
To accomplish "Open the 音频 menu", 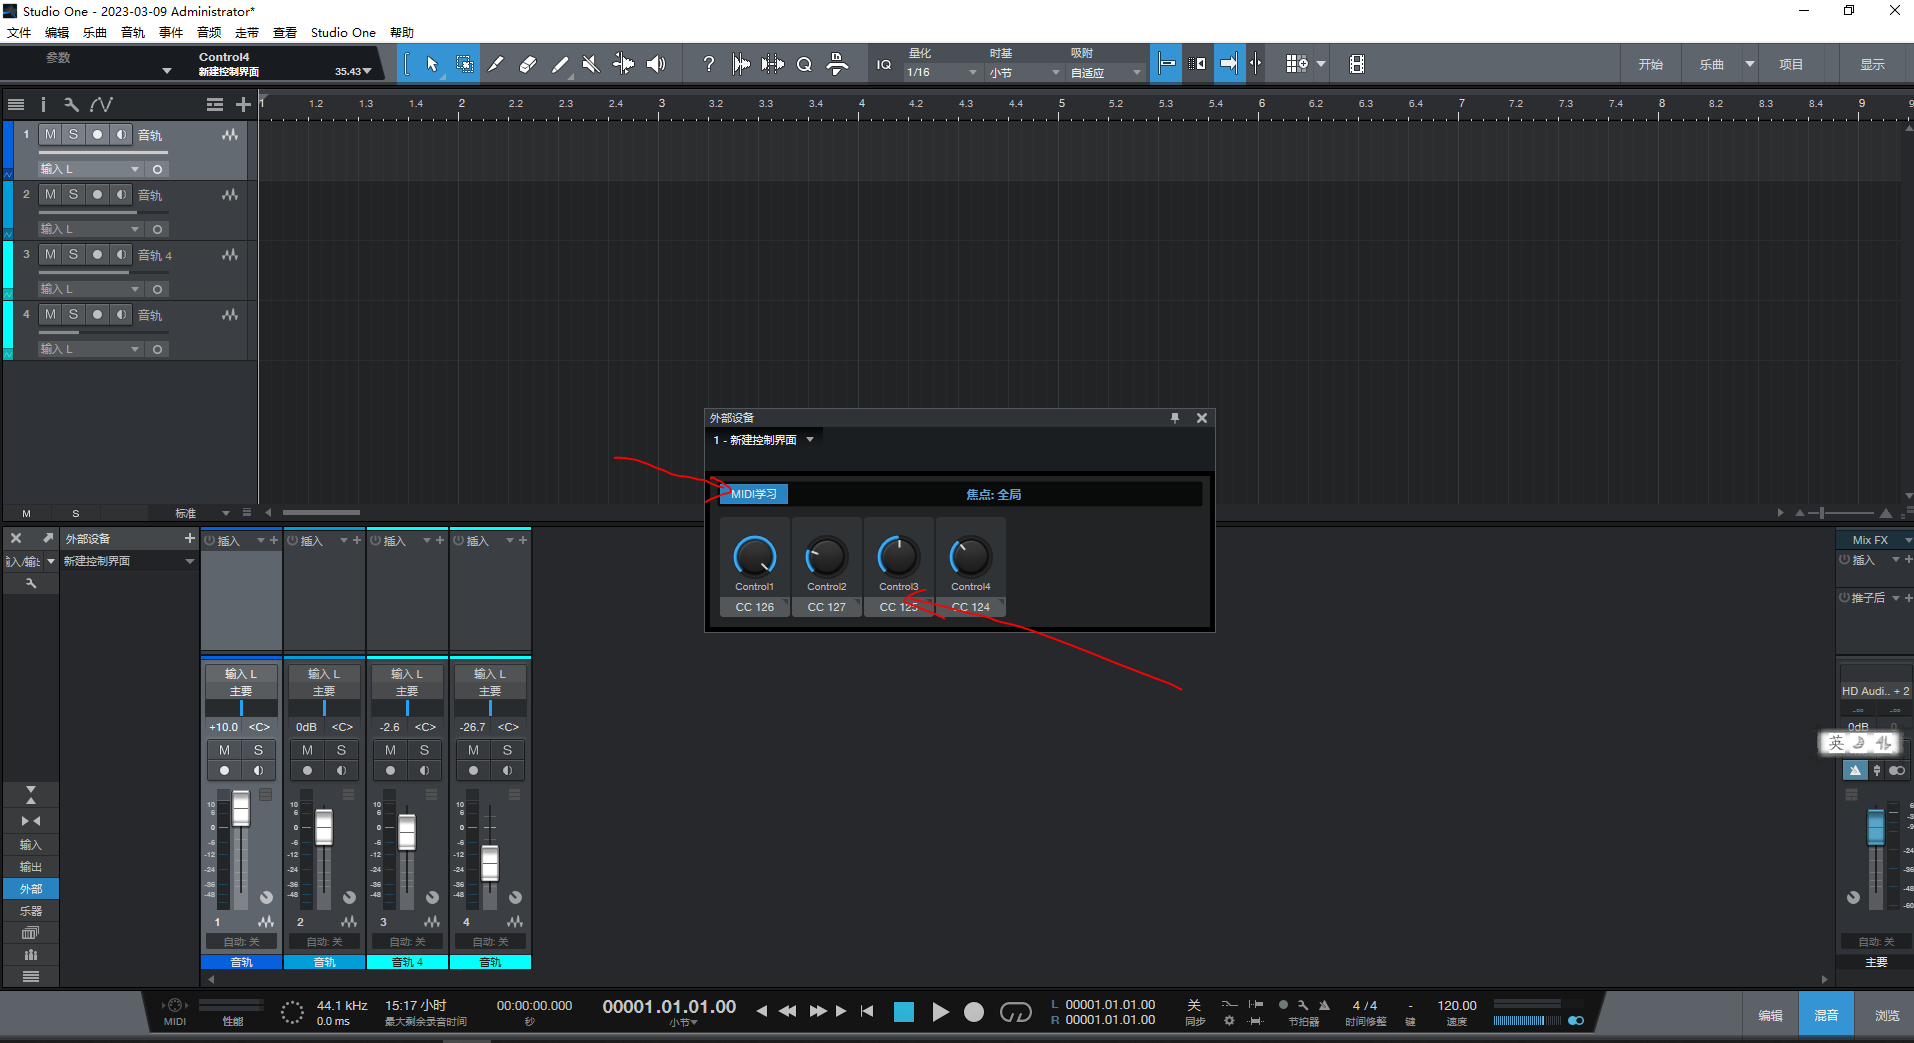I will [x=209, y=32].
